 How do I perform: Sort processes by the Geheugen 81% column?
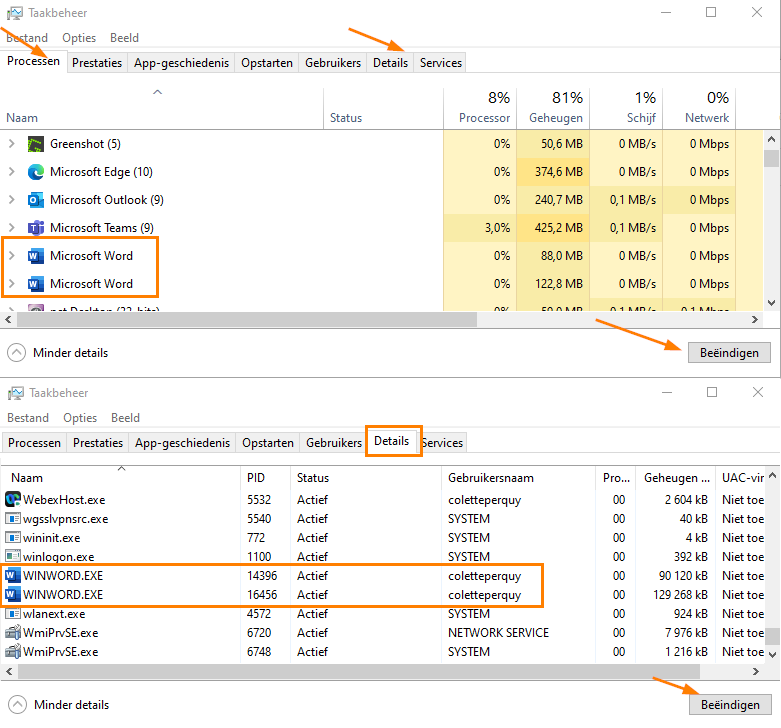pos(553,108)
